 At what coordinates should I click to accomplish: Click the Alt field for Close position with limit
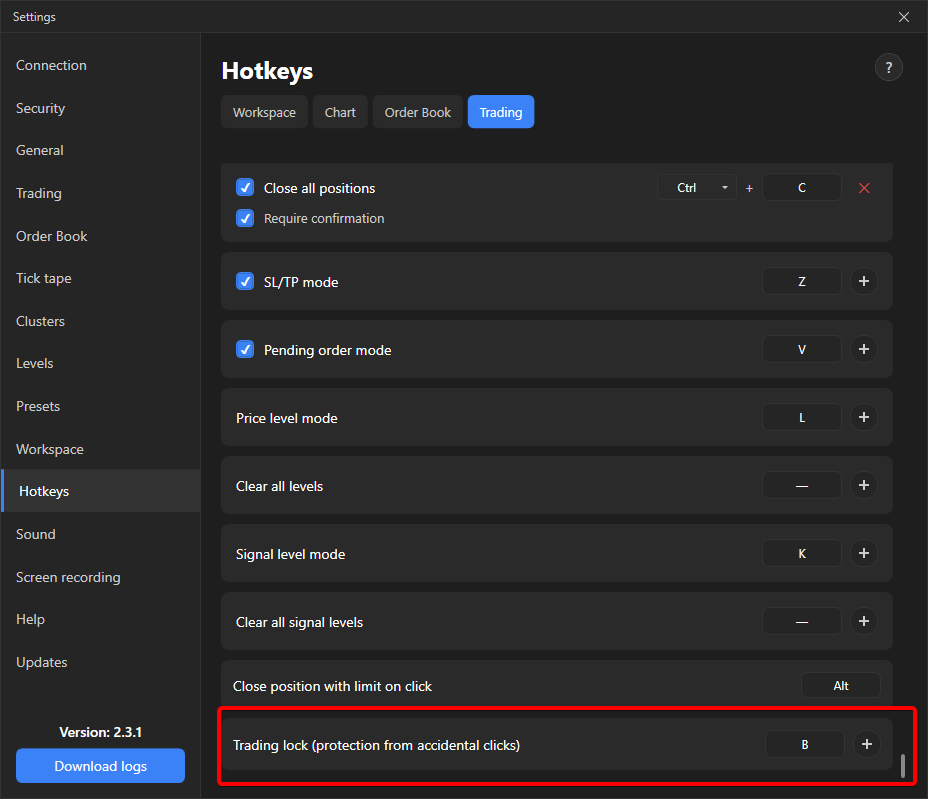pos(841,685)
